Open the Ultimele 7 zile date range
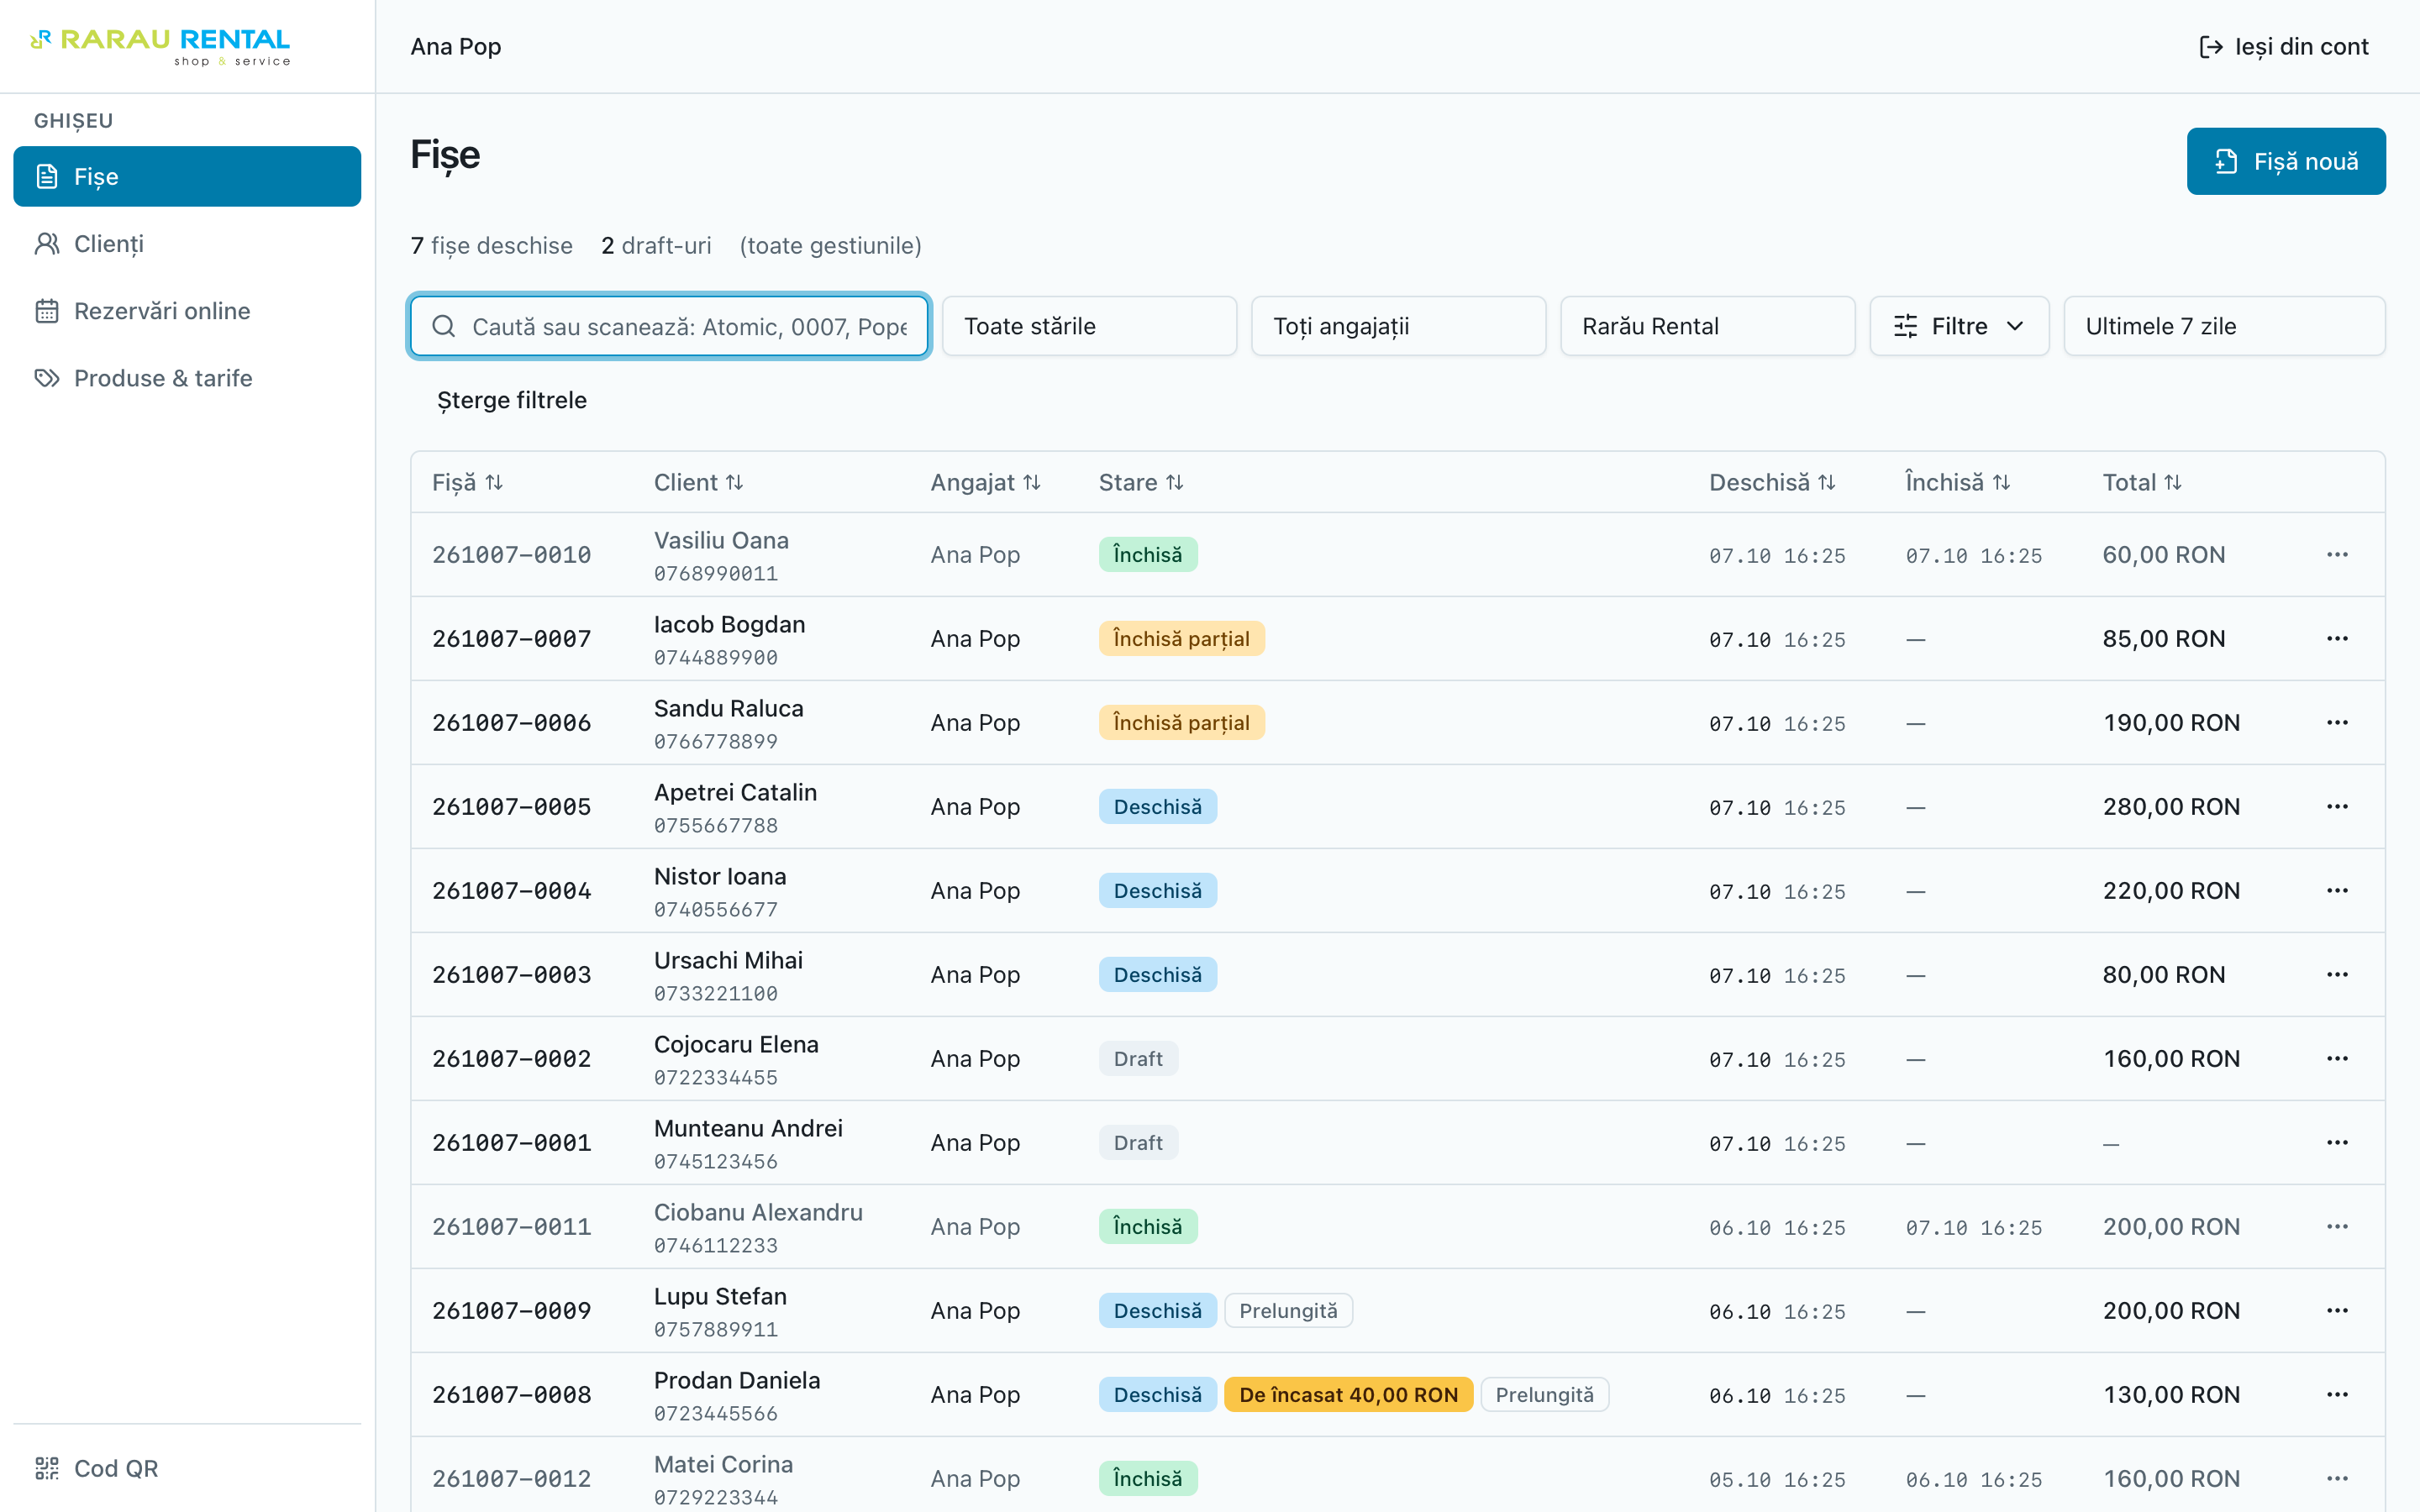Viewport: 2420px width, 1512px height. (2224, 326)
